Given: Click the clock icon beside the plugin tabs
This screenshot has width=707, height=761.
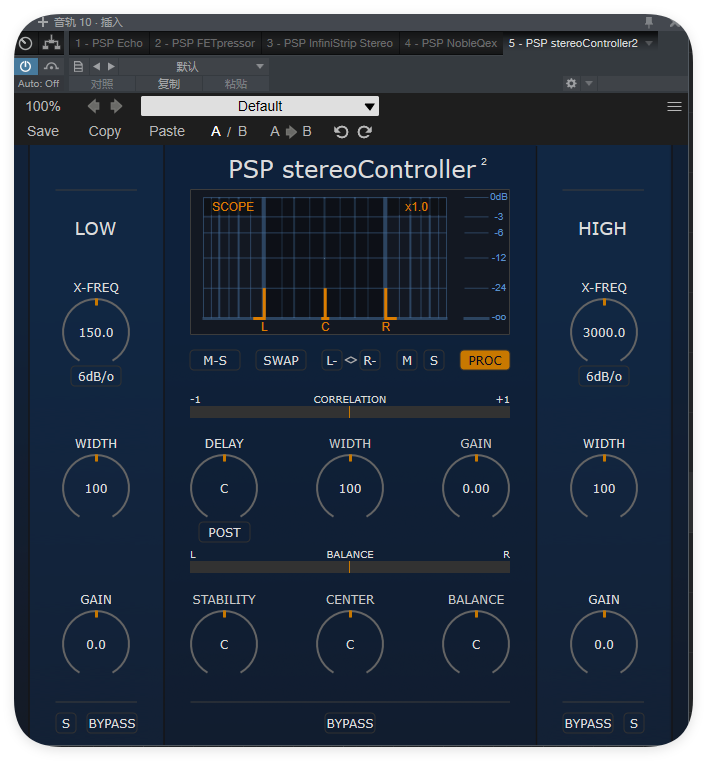Looking at the screenshot, I should pos(26,44).
